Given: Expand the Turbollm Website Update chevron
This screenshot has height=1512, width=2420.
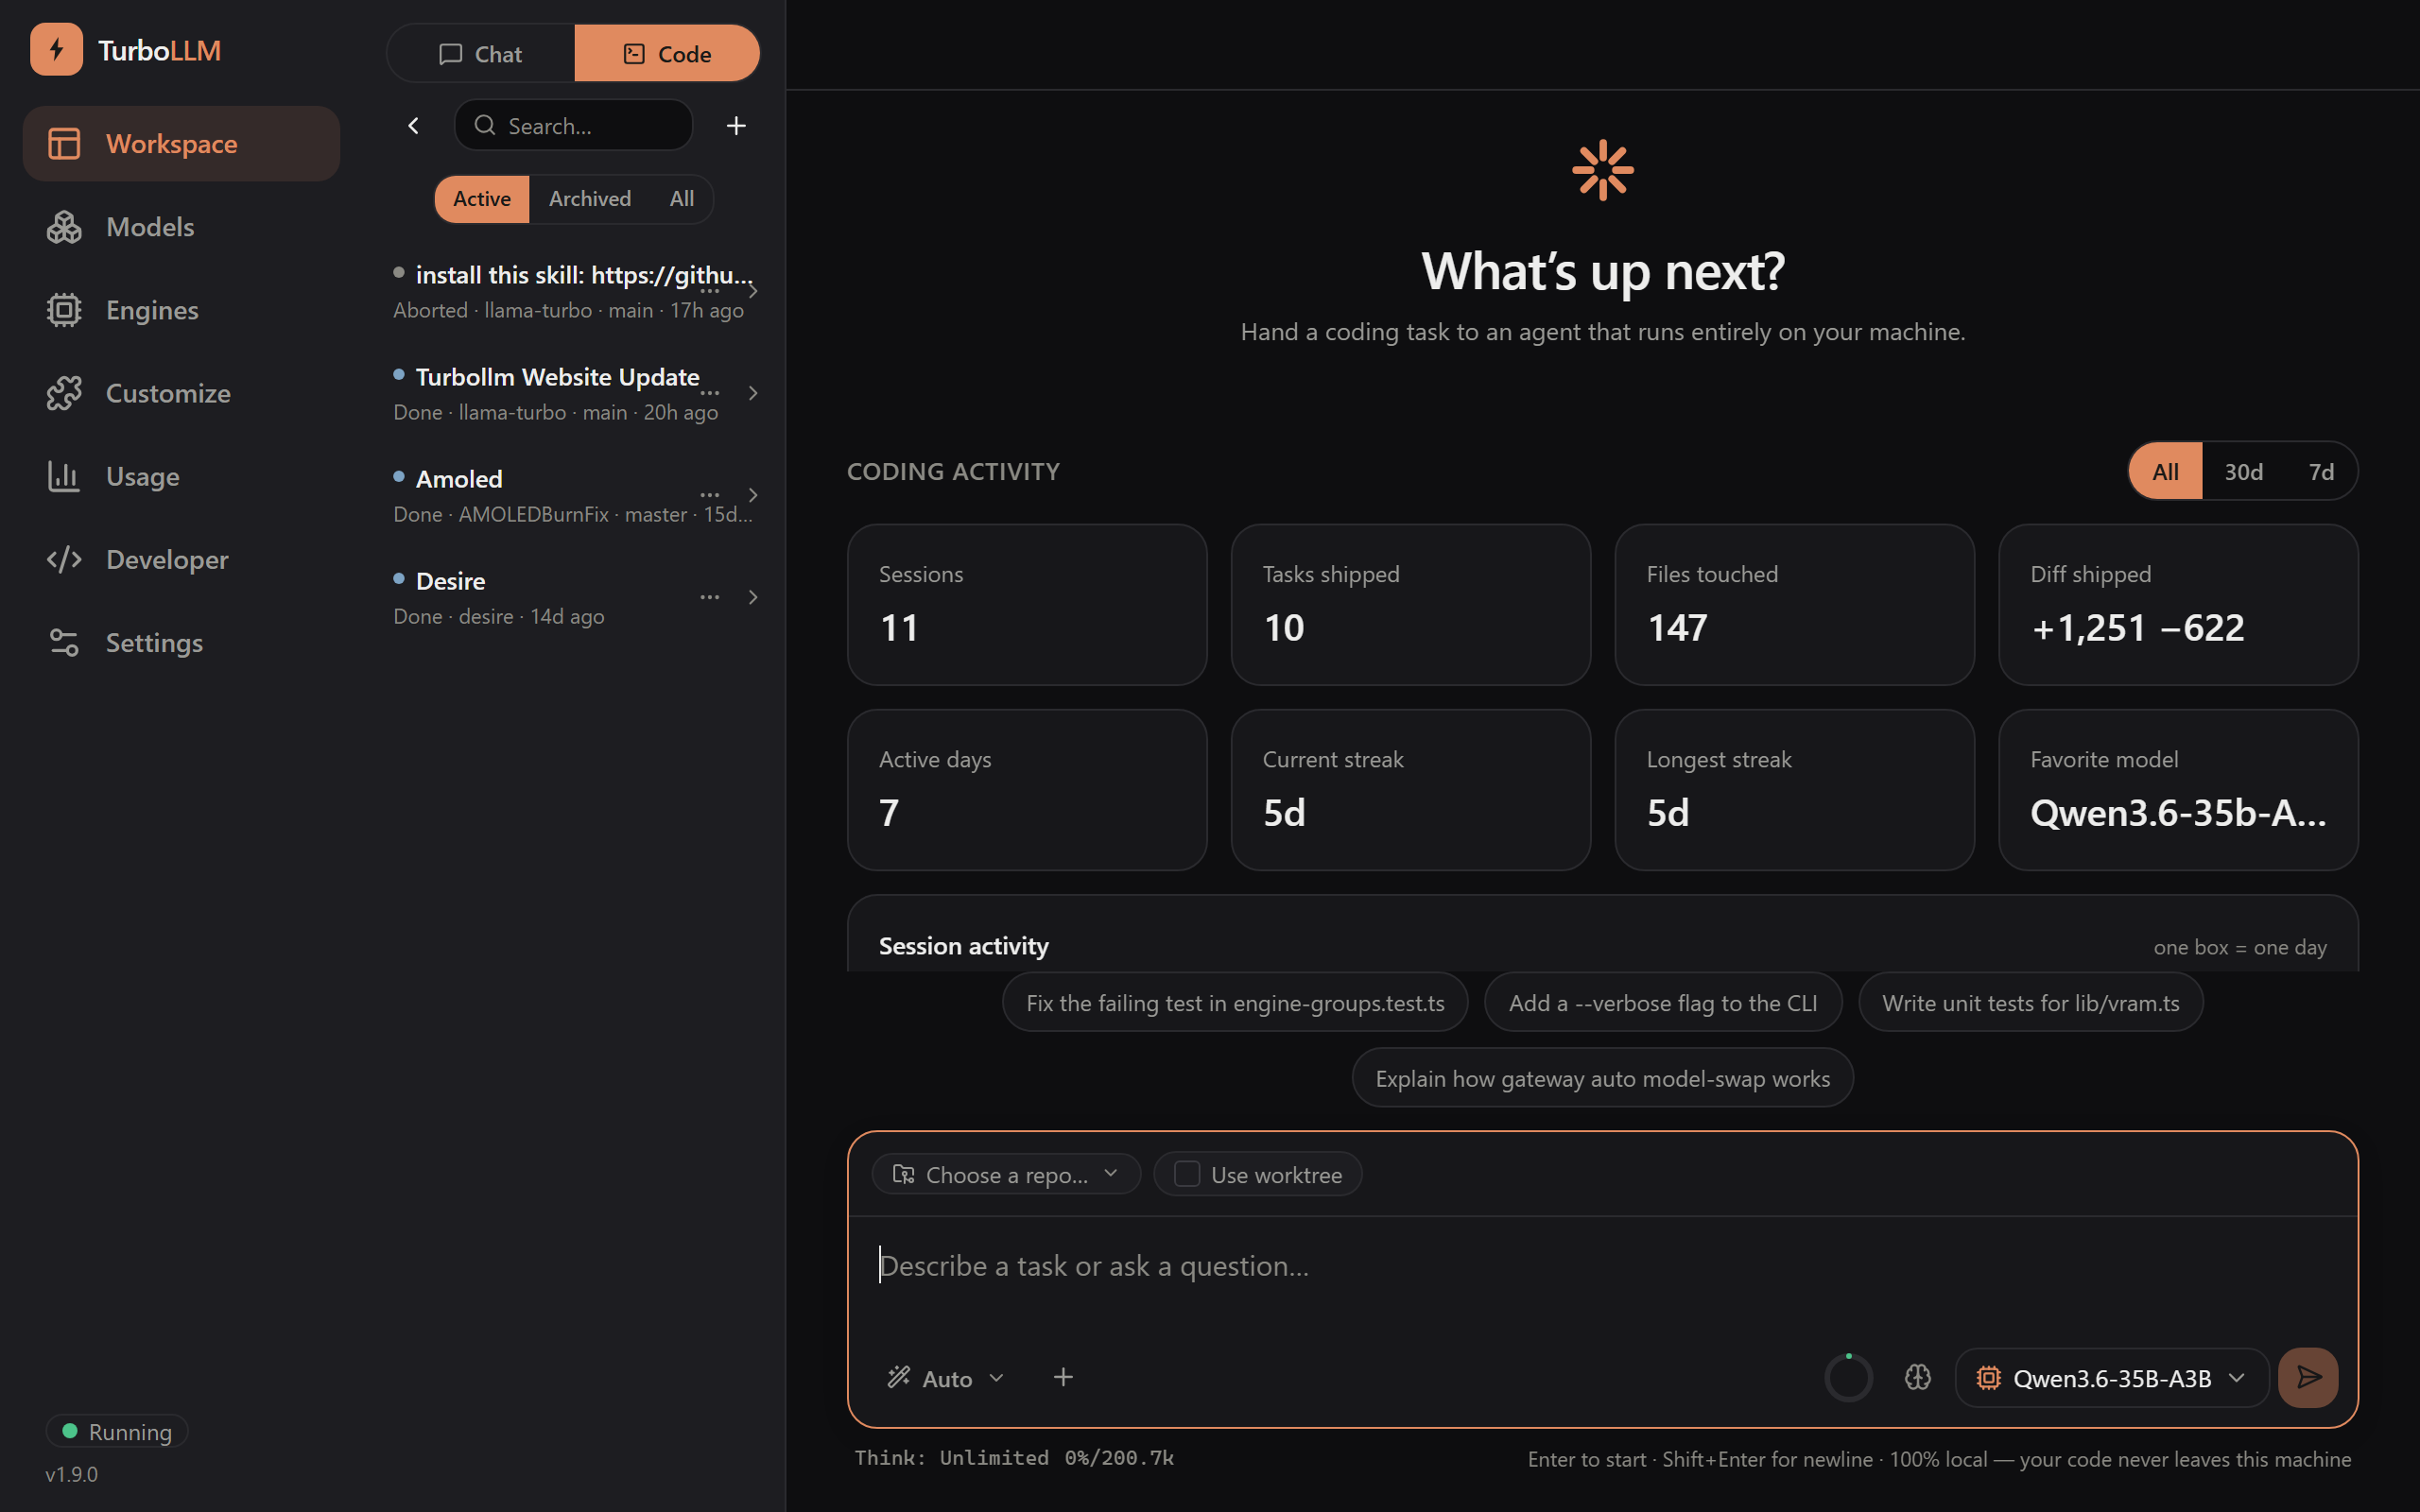Looking at the screenshot, I should point(753,393).
